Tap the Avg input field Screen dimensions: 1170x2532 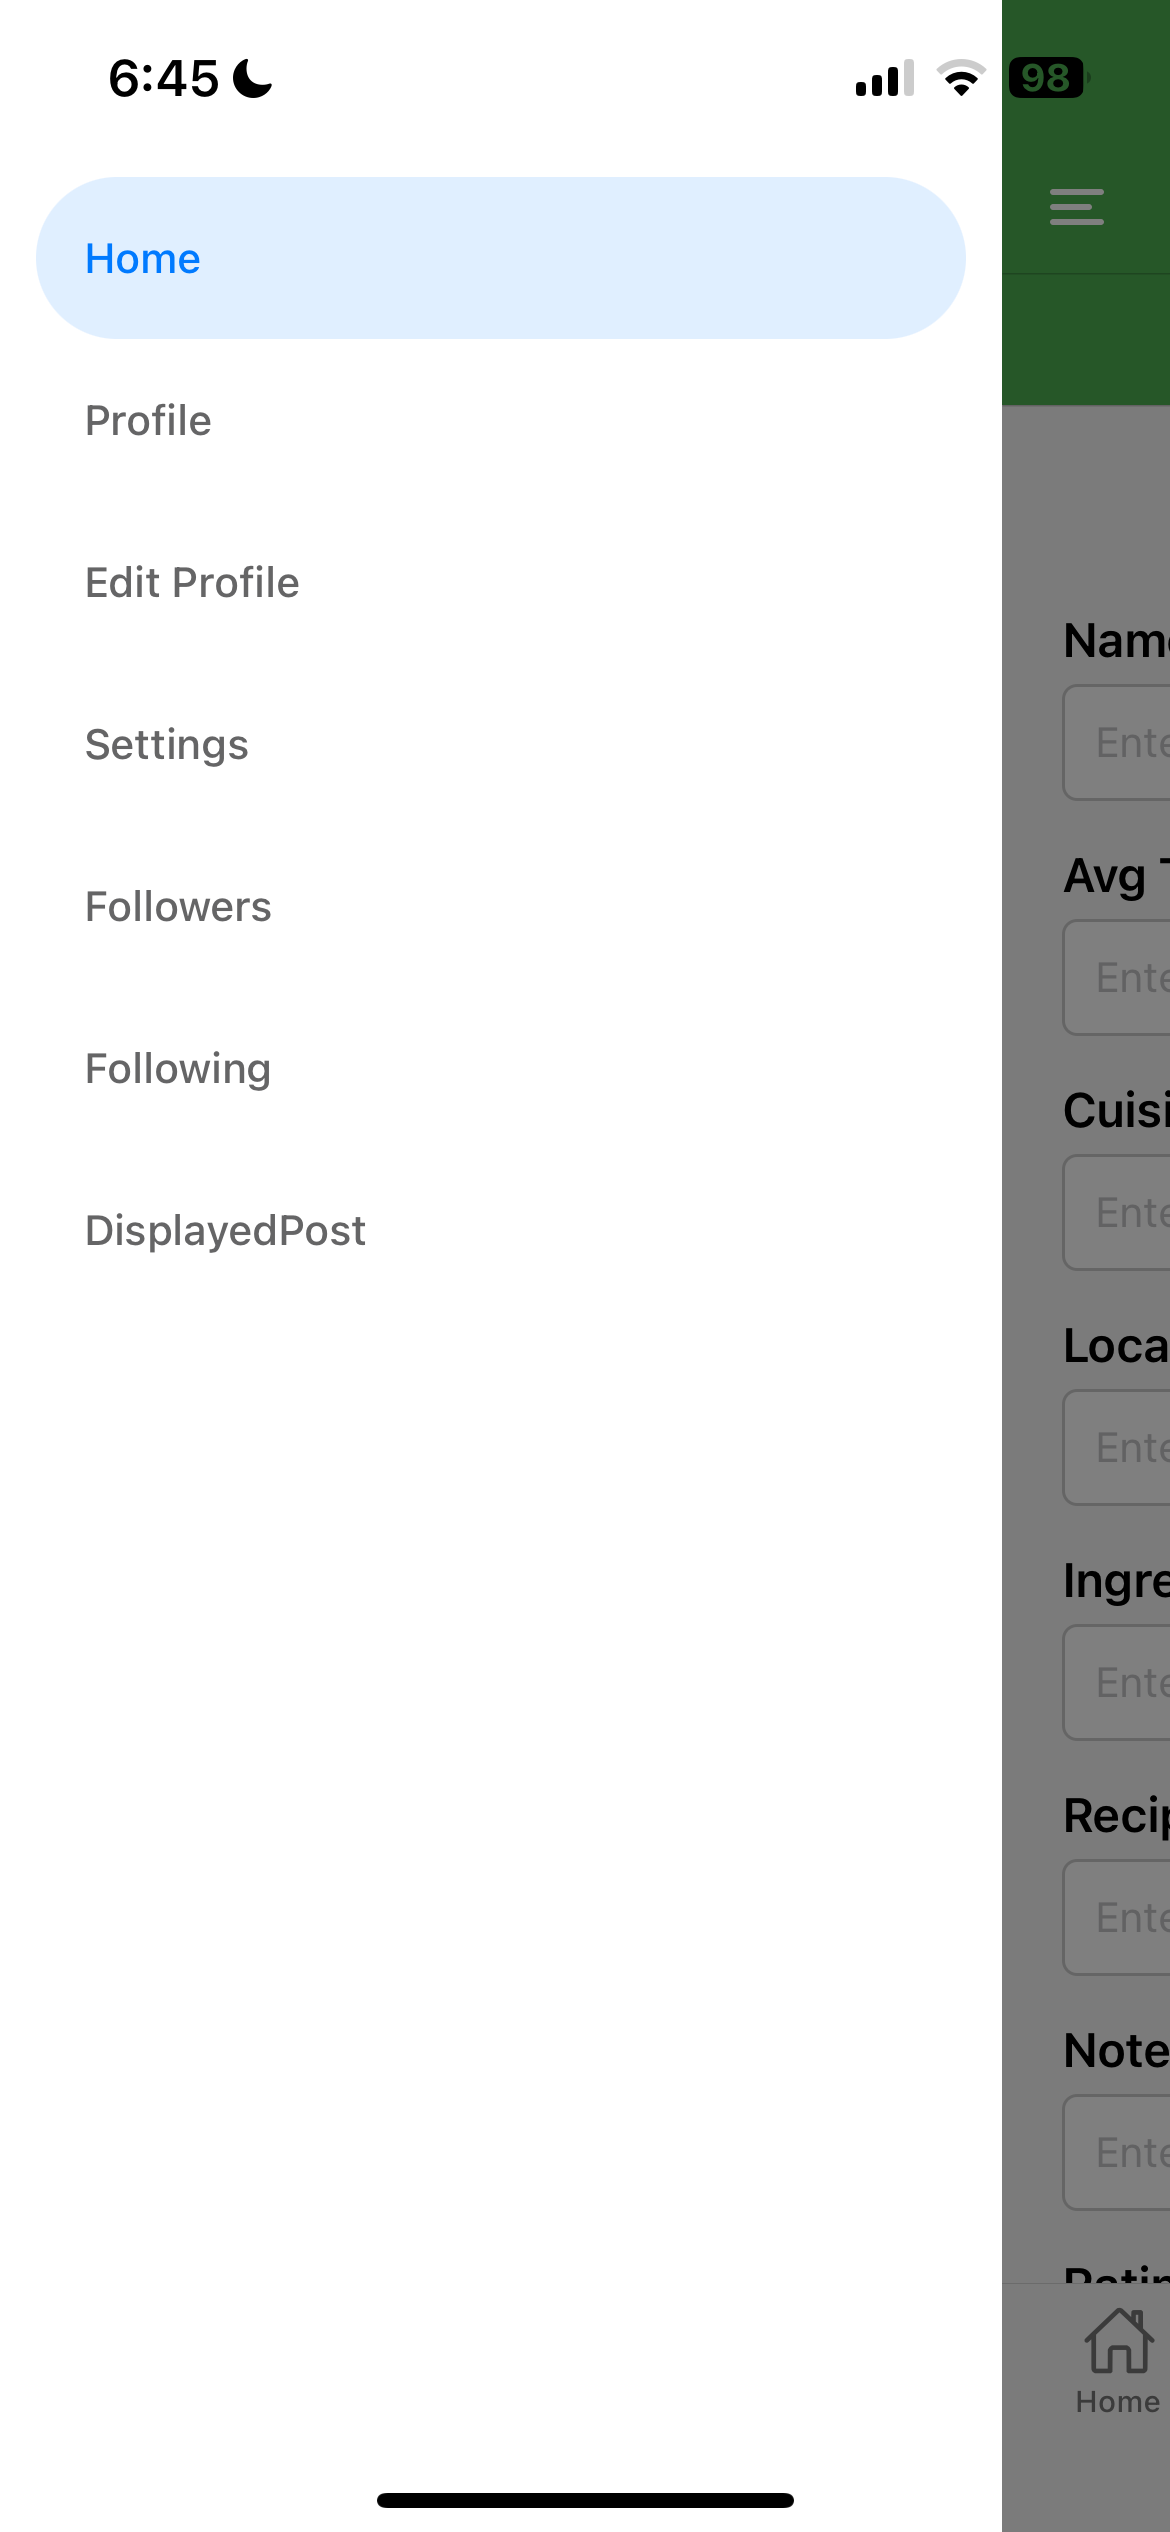point(1117,978)
